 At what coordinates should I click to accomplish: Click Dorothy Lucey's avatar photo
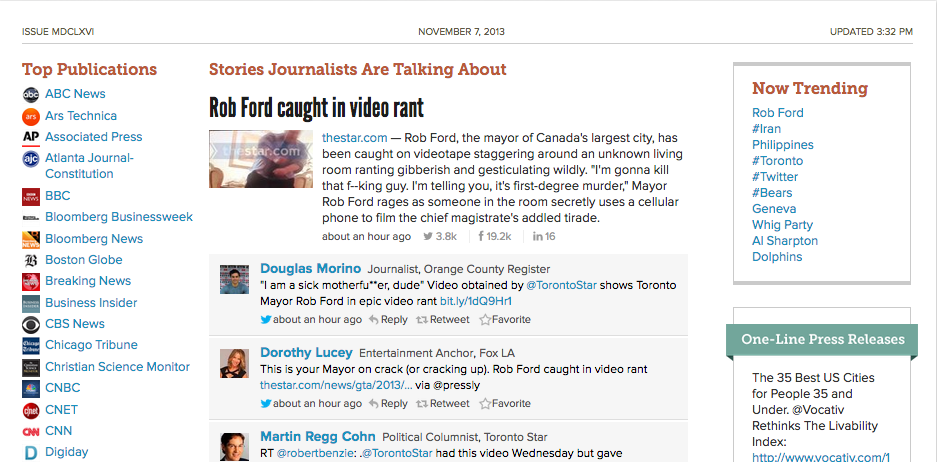click(x=234, y=363)
